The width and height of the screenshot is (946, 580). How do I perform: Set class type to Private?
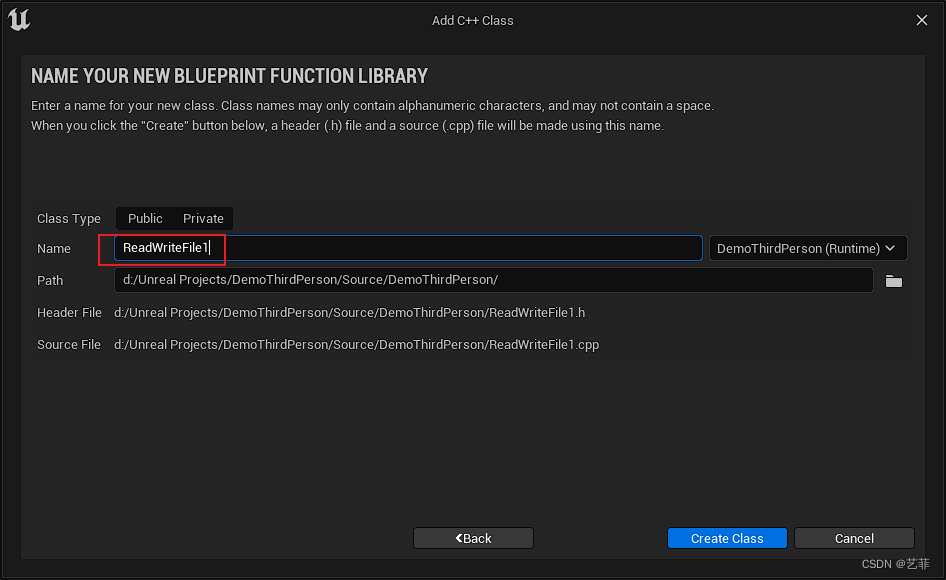coord(203,218)
